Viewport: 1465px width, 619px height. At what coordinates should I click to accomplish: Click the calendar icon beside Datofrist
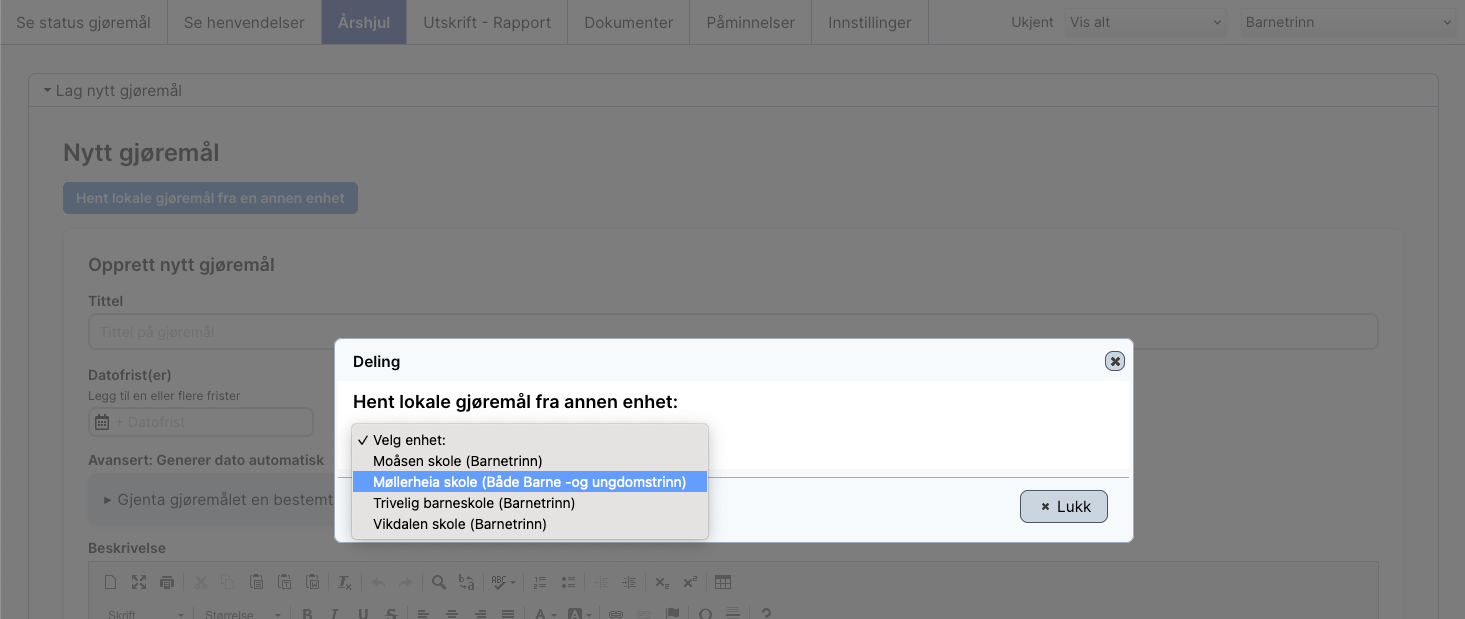pos(101,422)
